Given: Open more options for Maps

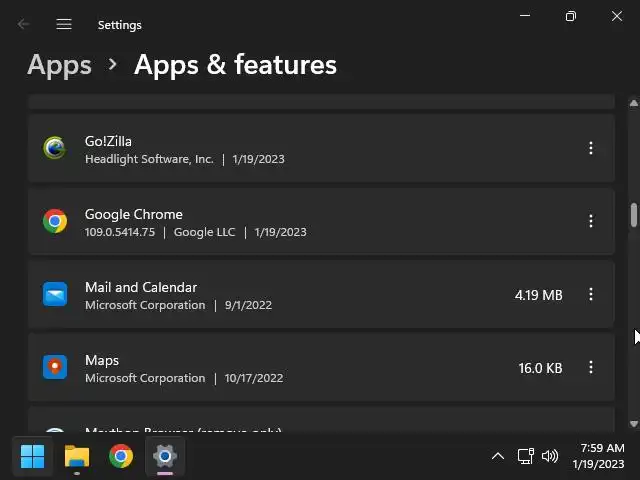Looking at the screenshot, I should click(x=591, y=367).
